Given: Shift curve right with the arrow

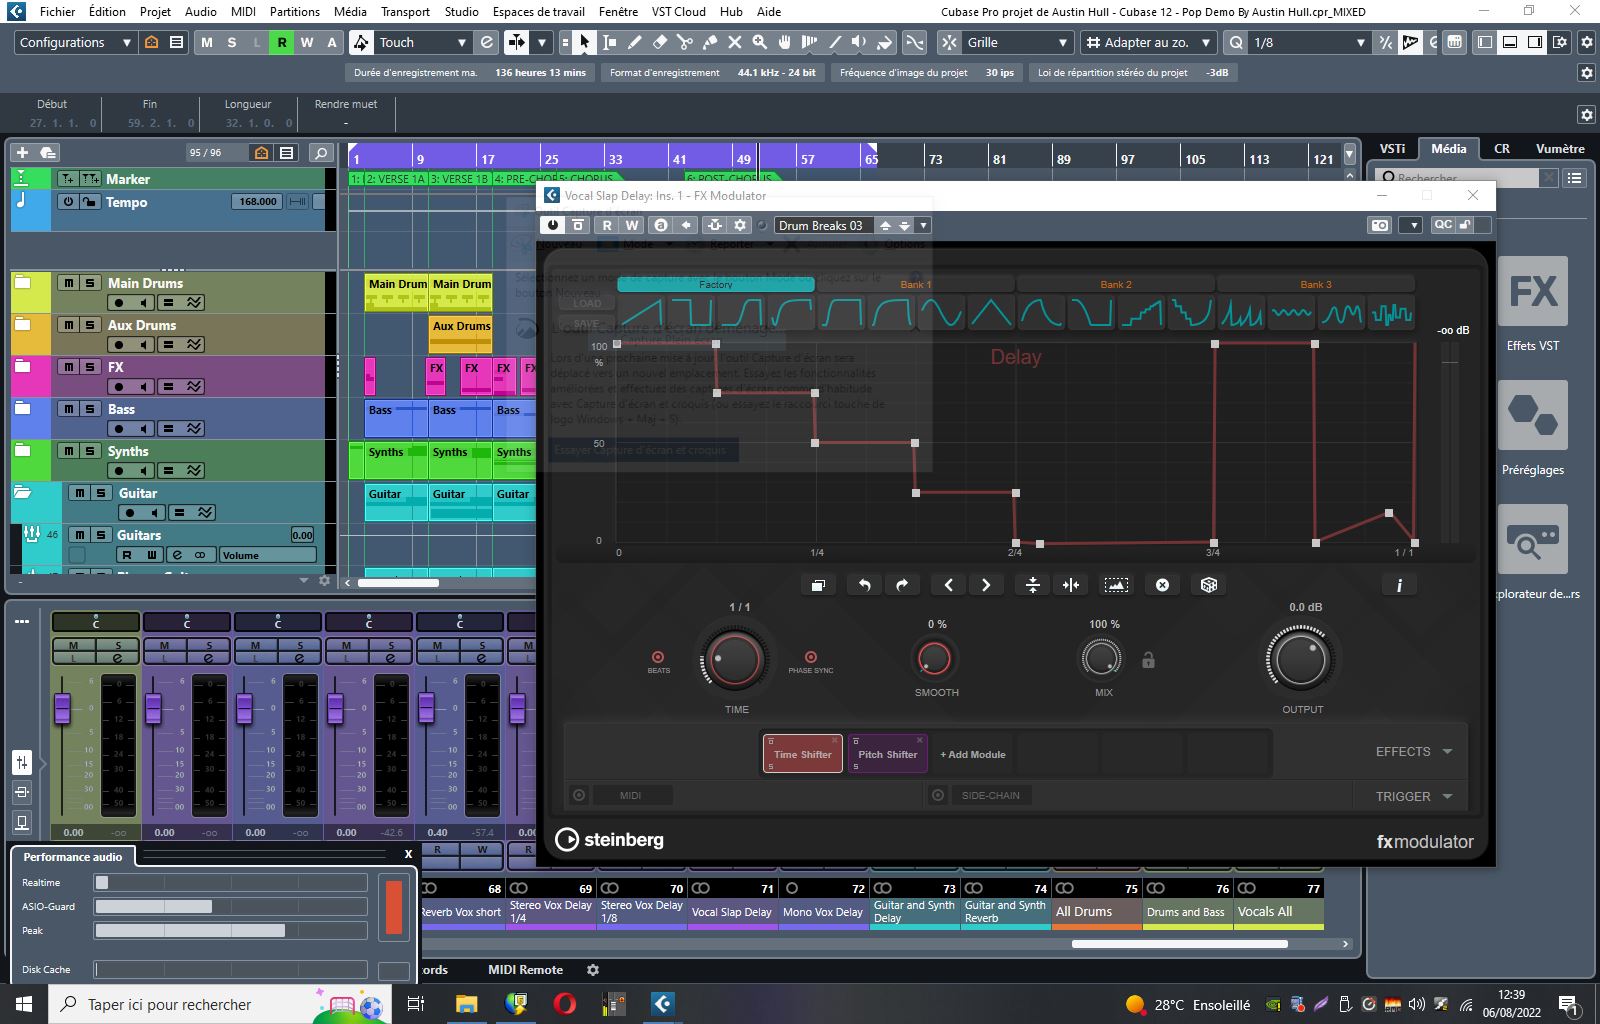Looking at the screenshot, I should tap(985, 585).
